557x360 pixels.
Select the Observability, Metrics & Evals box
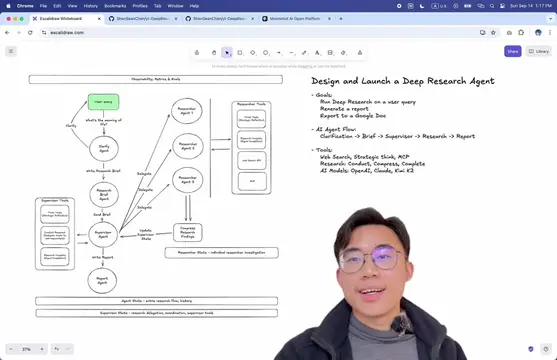(x=156, y=79)
